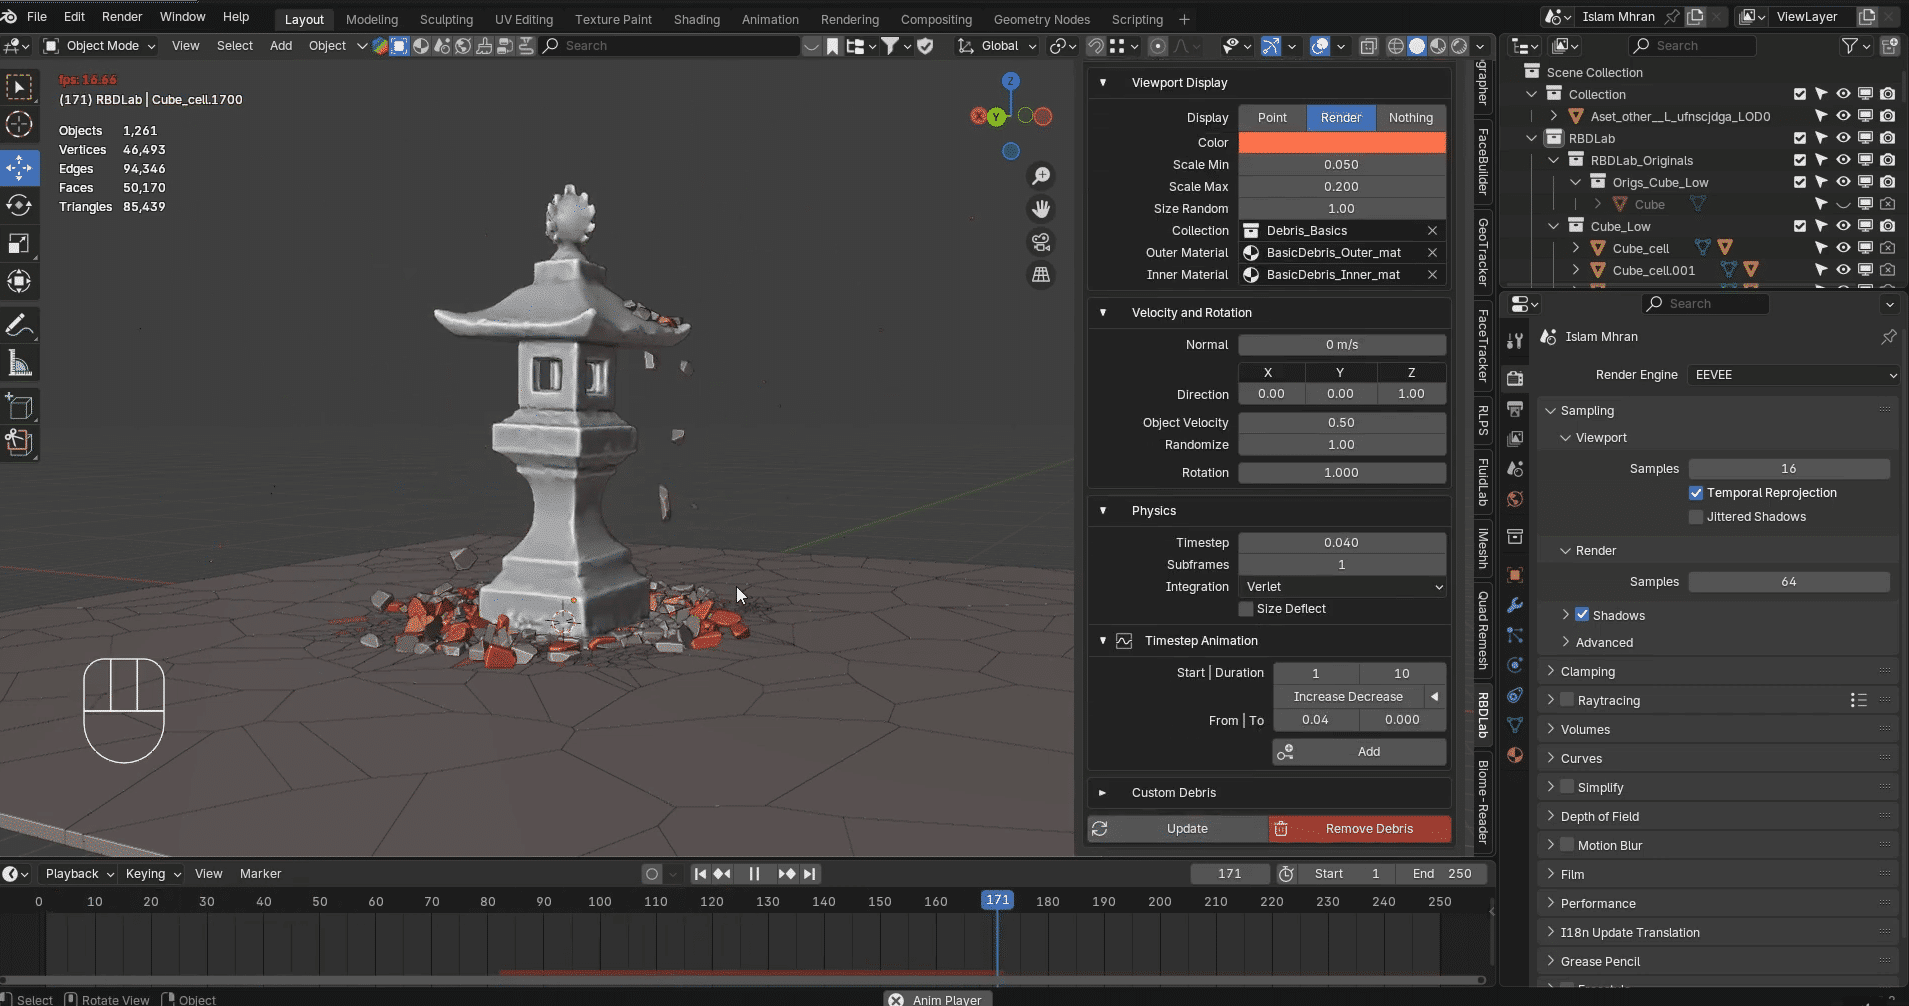Click the Zoom viewport magnifier icon
This screenshot has width=1909, height=1006.
[1041, 176]
